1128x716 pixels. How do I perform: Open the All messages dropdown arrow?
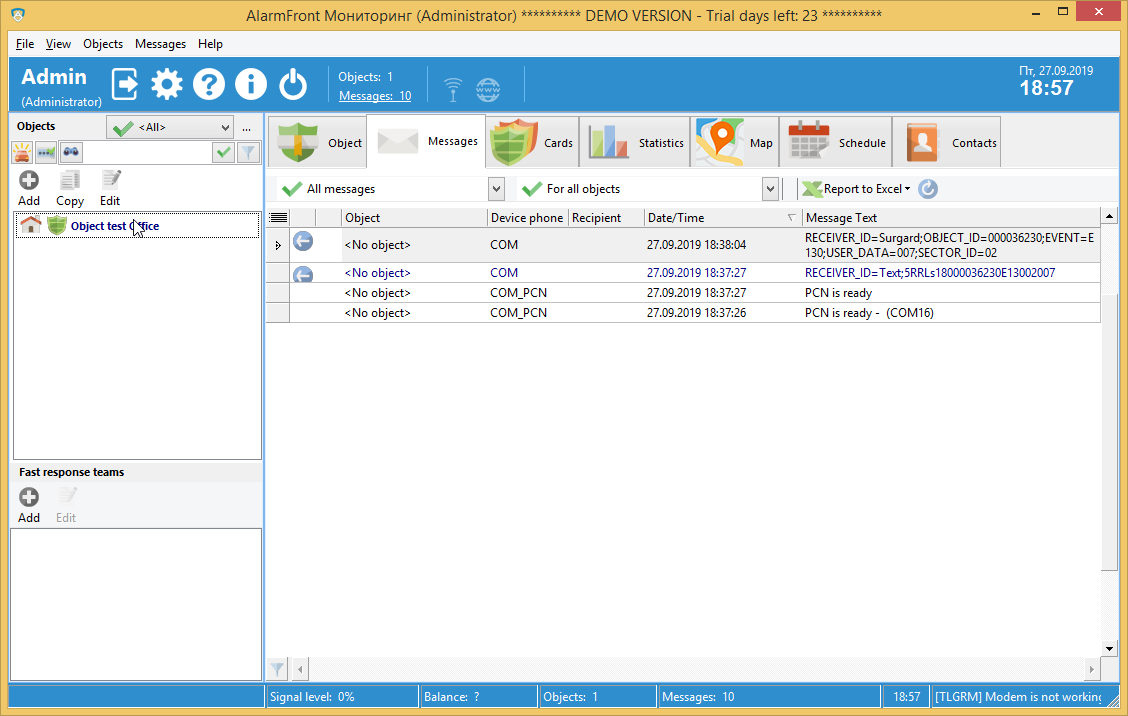click(496, 189)
